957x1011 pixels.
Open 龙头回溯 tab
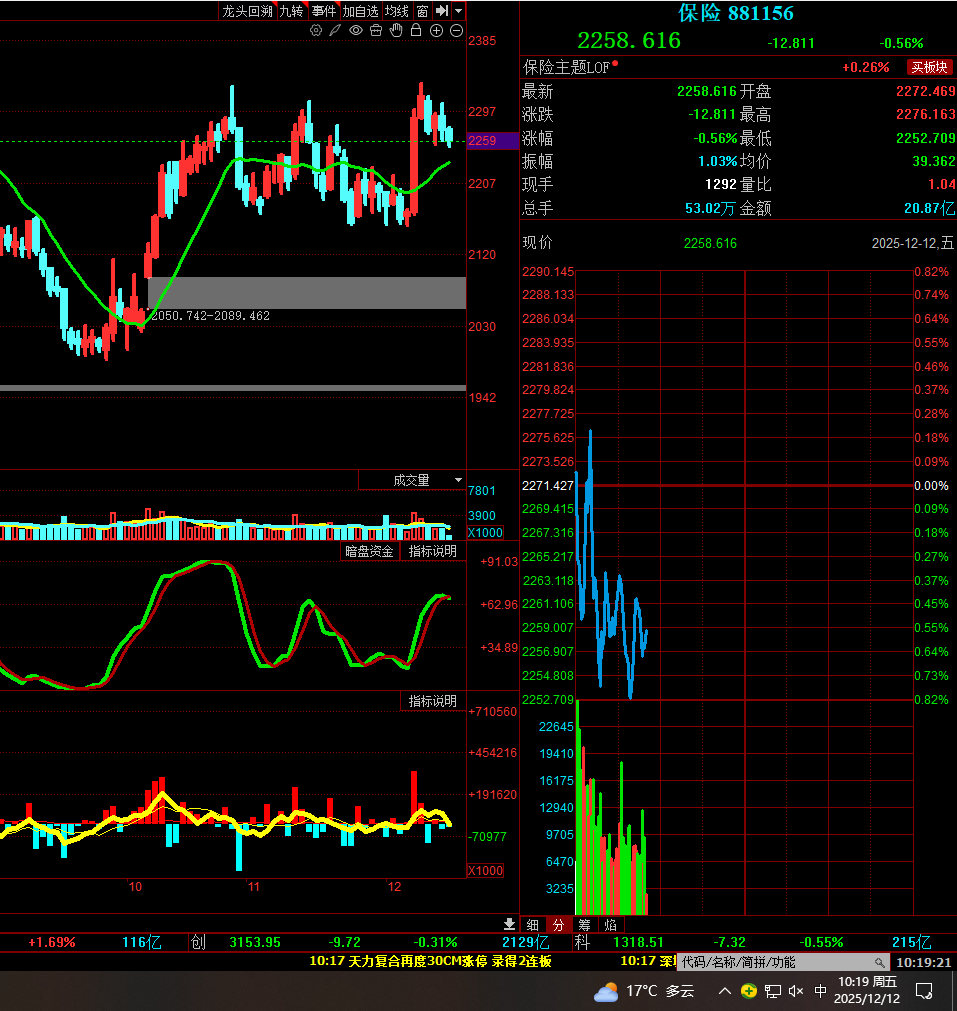pyautogui.click(x=248, y=11)
